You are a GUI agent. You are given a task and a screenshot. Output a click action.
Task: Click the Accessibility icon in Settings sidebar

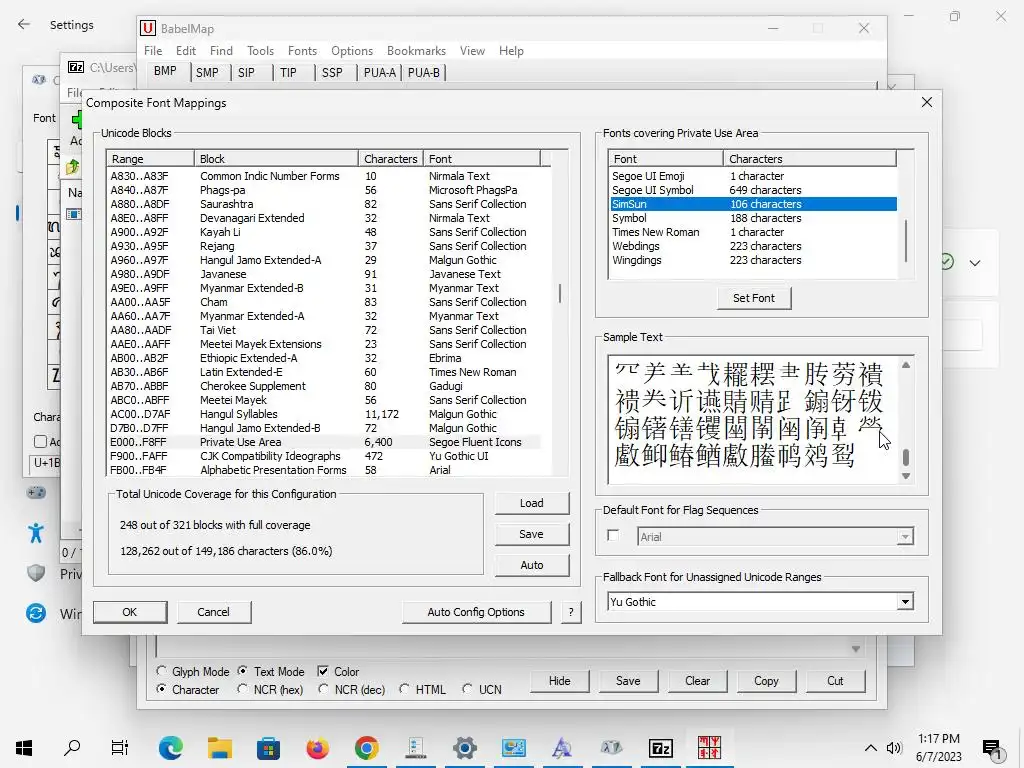tap(36, 533)
